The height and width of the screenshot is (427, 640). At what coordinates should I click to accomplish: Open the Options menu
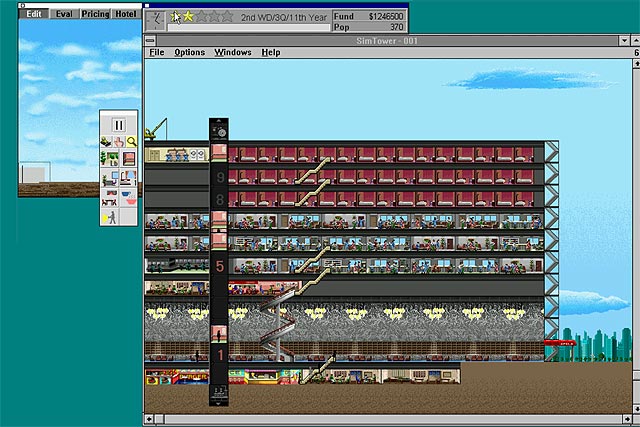tap(189, 52)
